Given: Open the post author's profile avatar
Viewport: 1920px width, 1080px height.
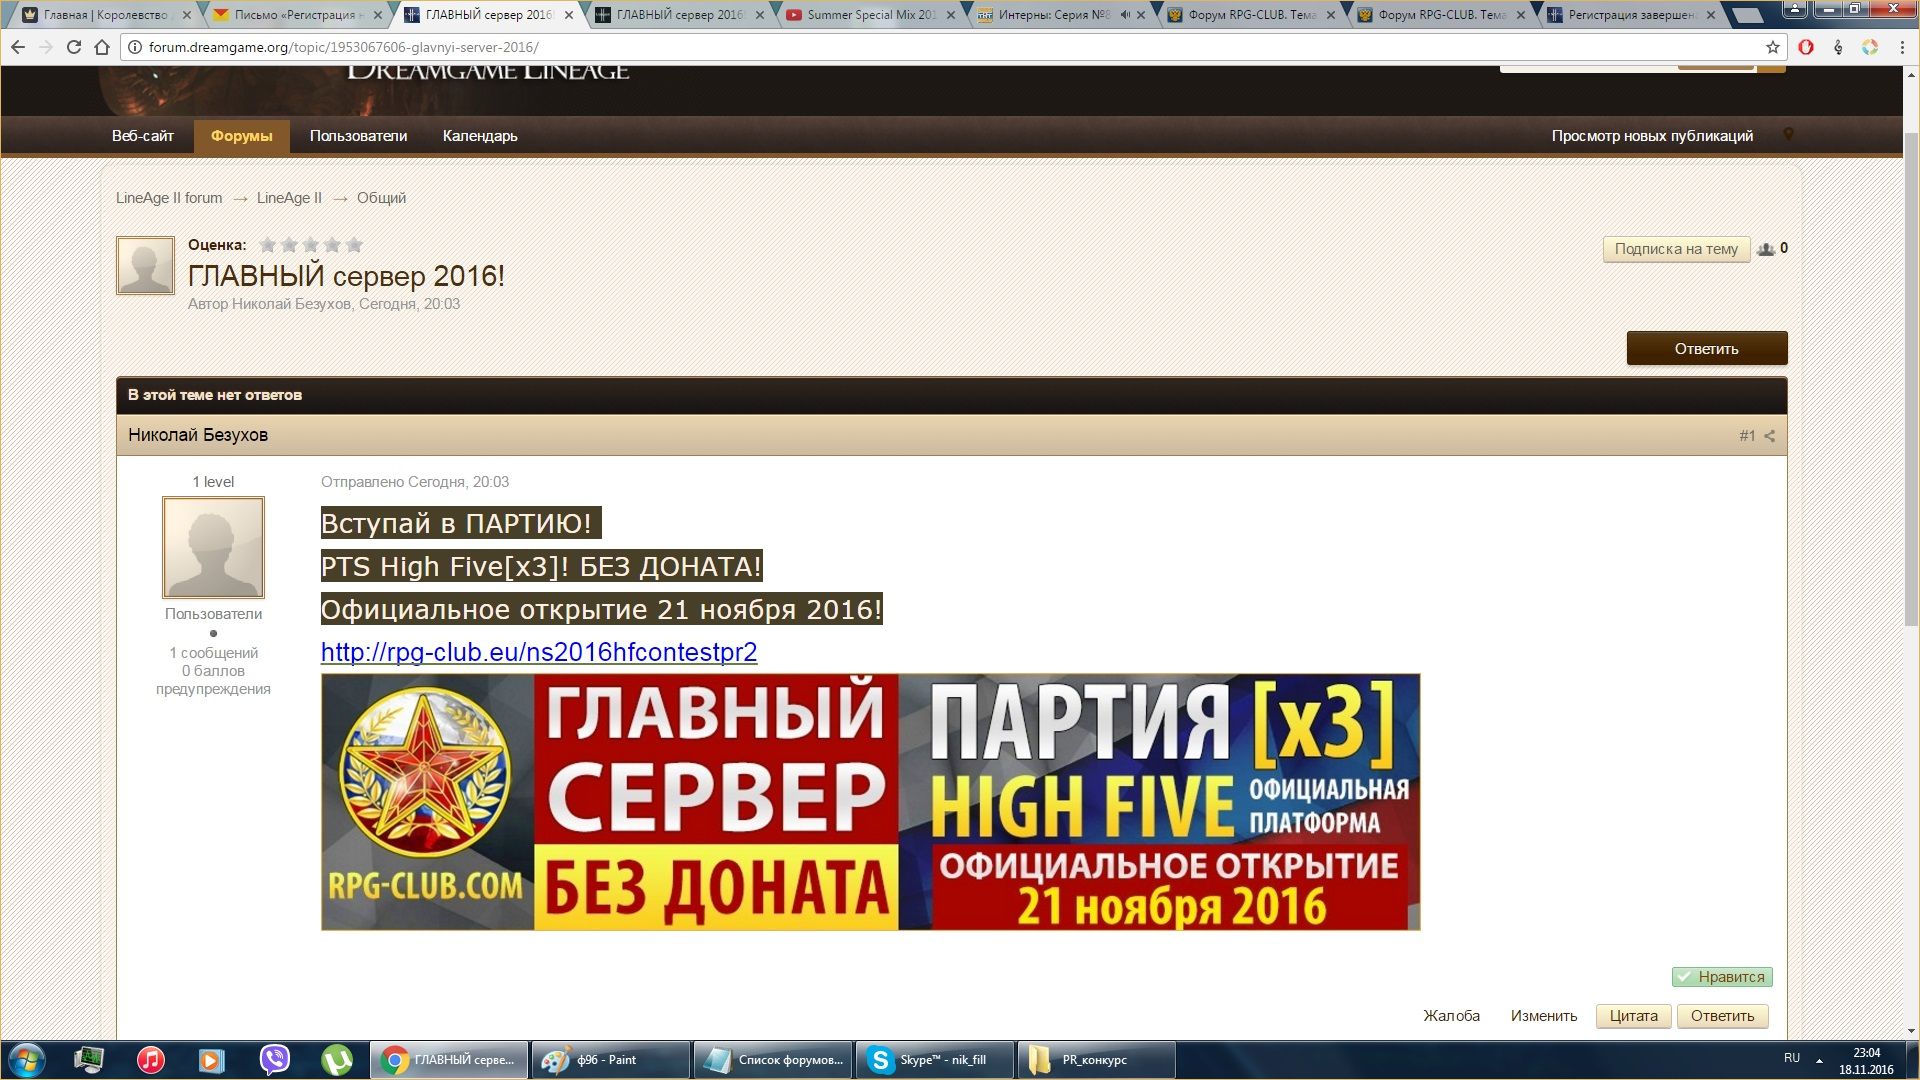Looking at the screenshot, I should click(x=213, y=548).
